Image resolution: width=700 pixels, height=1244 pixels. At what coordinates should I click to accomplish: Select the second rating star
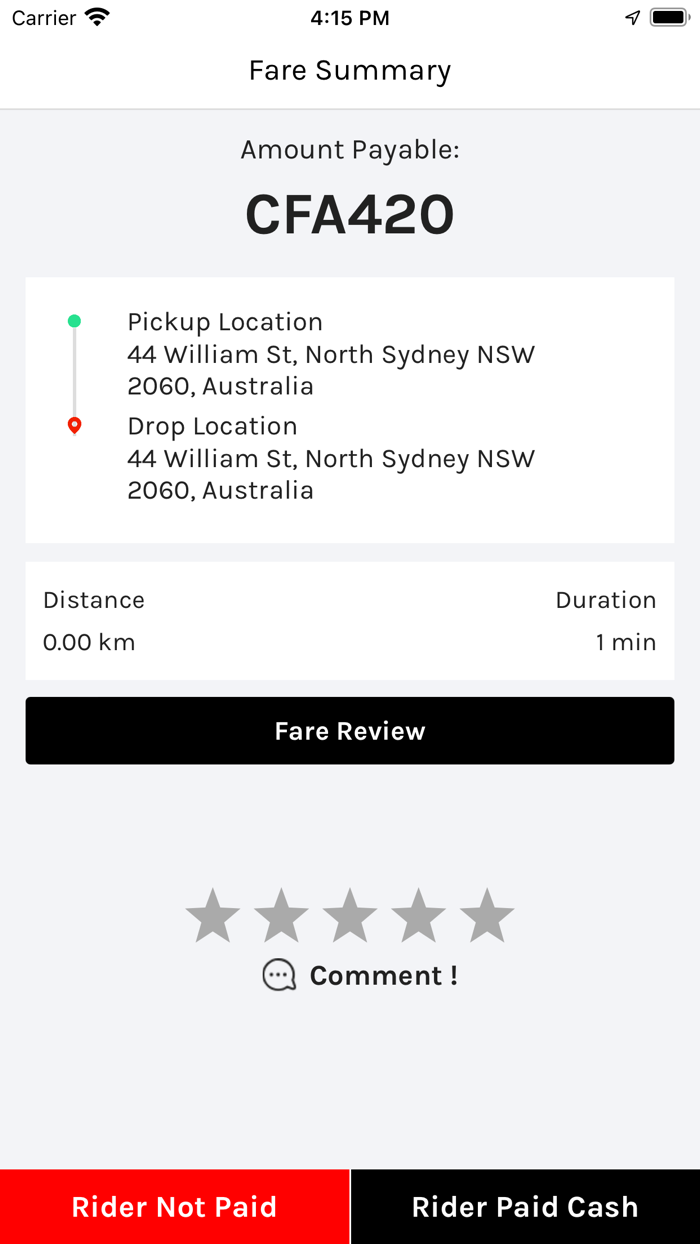click(281, 912)
